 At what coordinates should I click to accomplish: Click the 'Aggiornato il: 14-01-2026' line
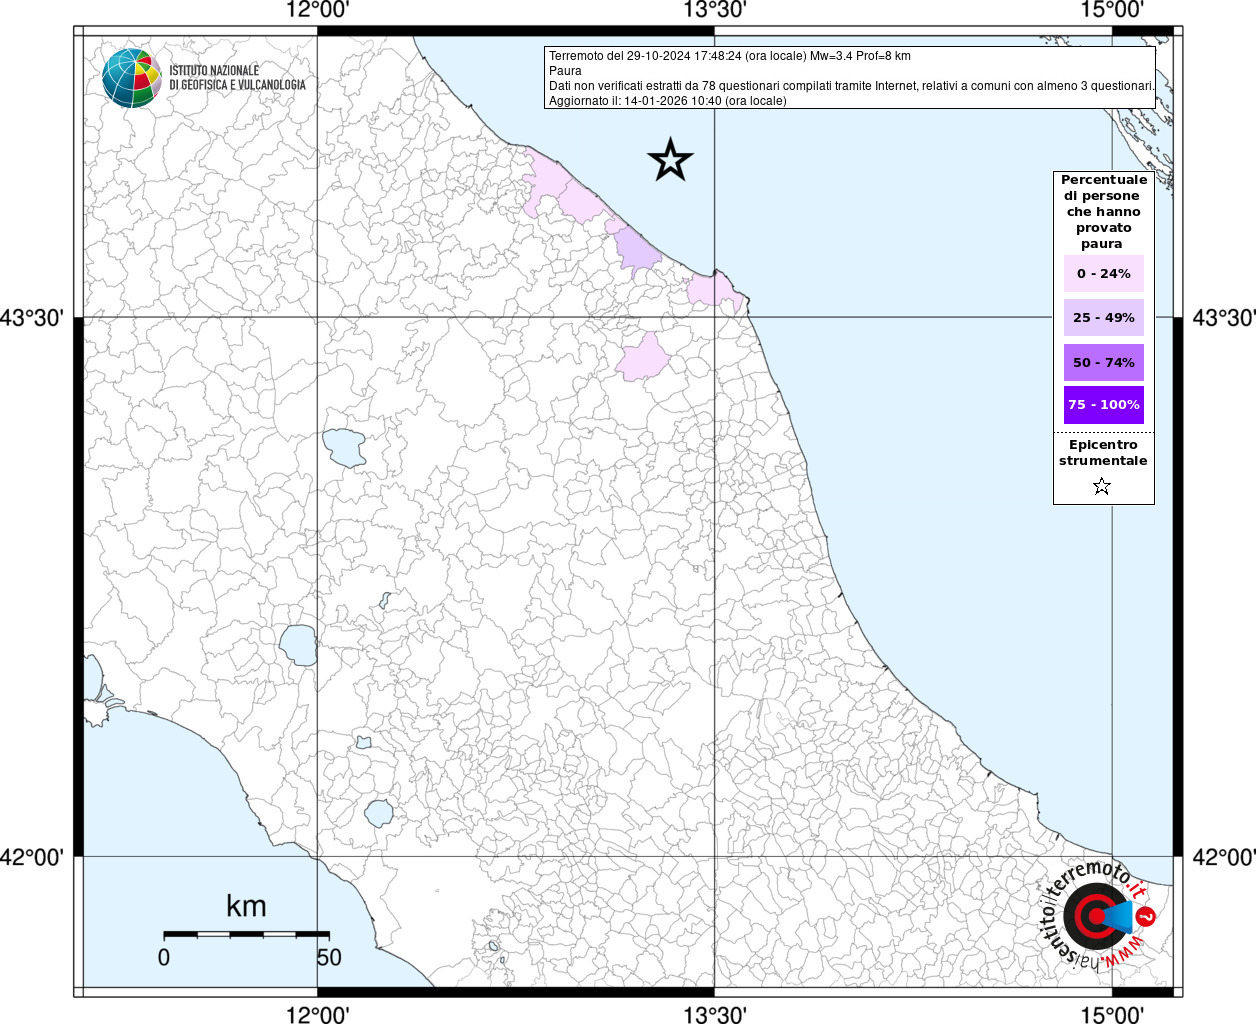tap(667, 101)
